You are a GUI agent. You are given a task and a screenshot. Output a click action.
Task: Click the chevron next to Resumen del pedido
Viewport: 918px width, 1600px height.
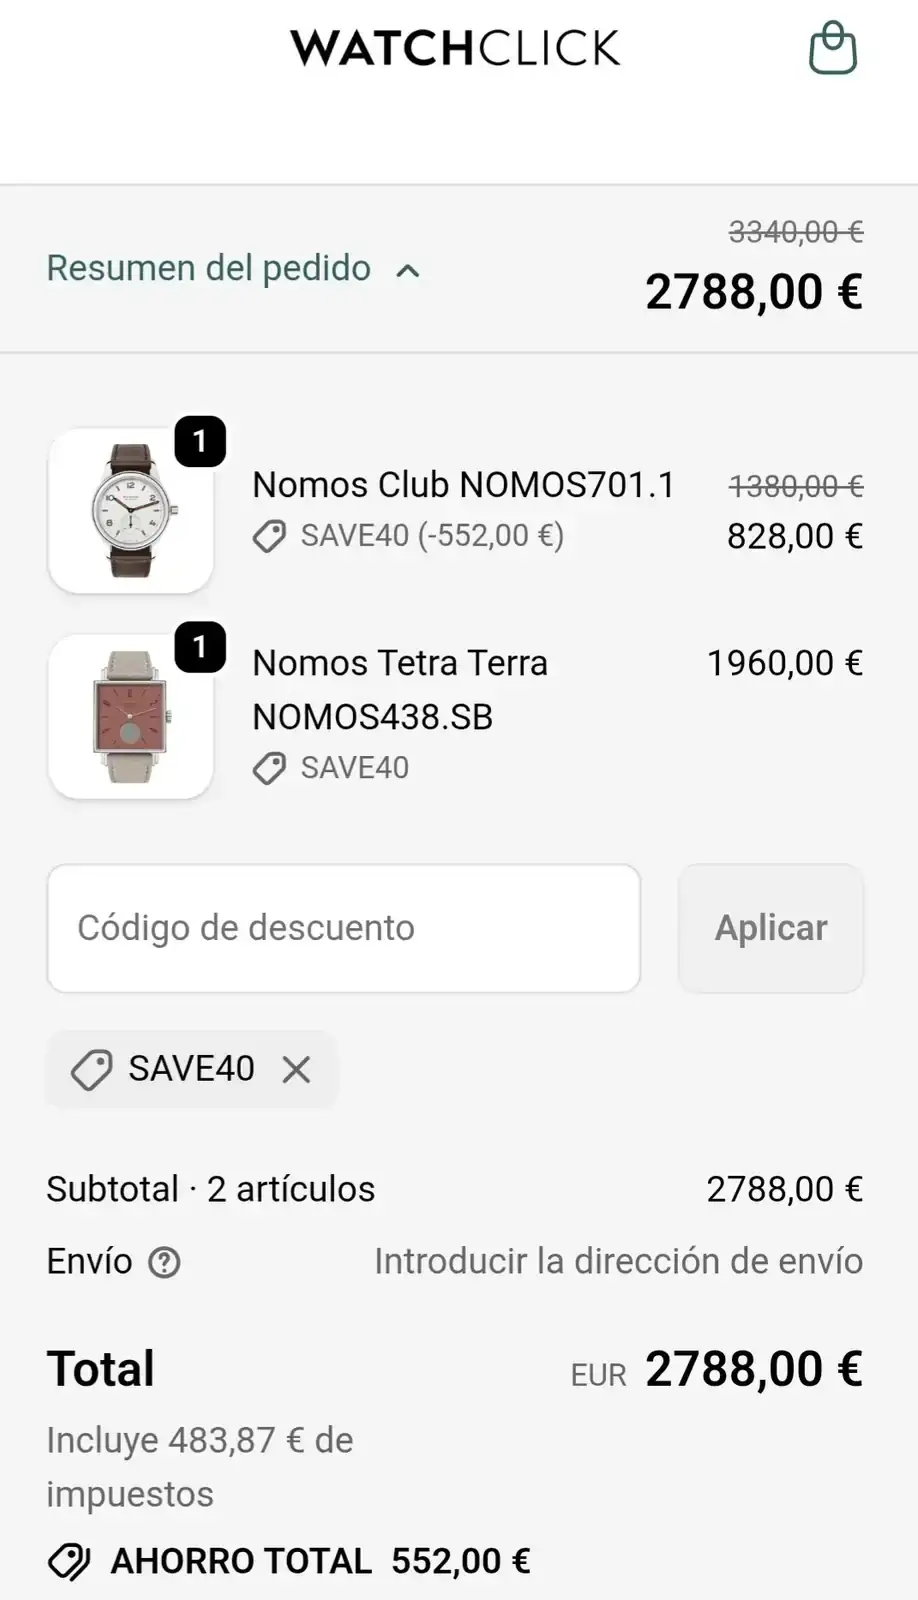click(408, 270)
